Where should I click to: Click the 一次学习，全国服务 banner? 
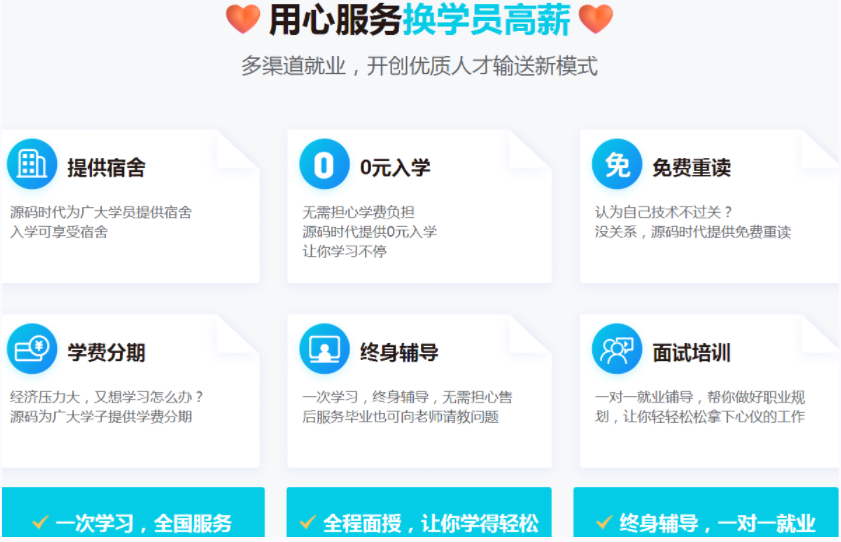click(x=133, y=512)
